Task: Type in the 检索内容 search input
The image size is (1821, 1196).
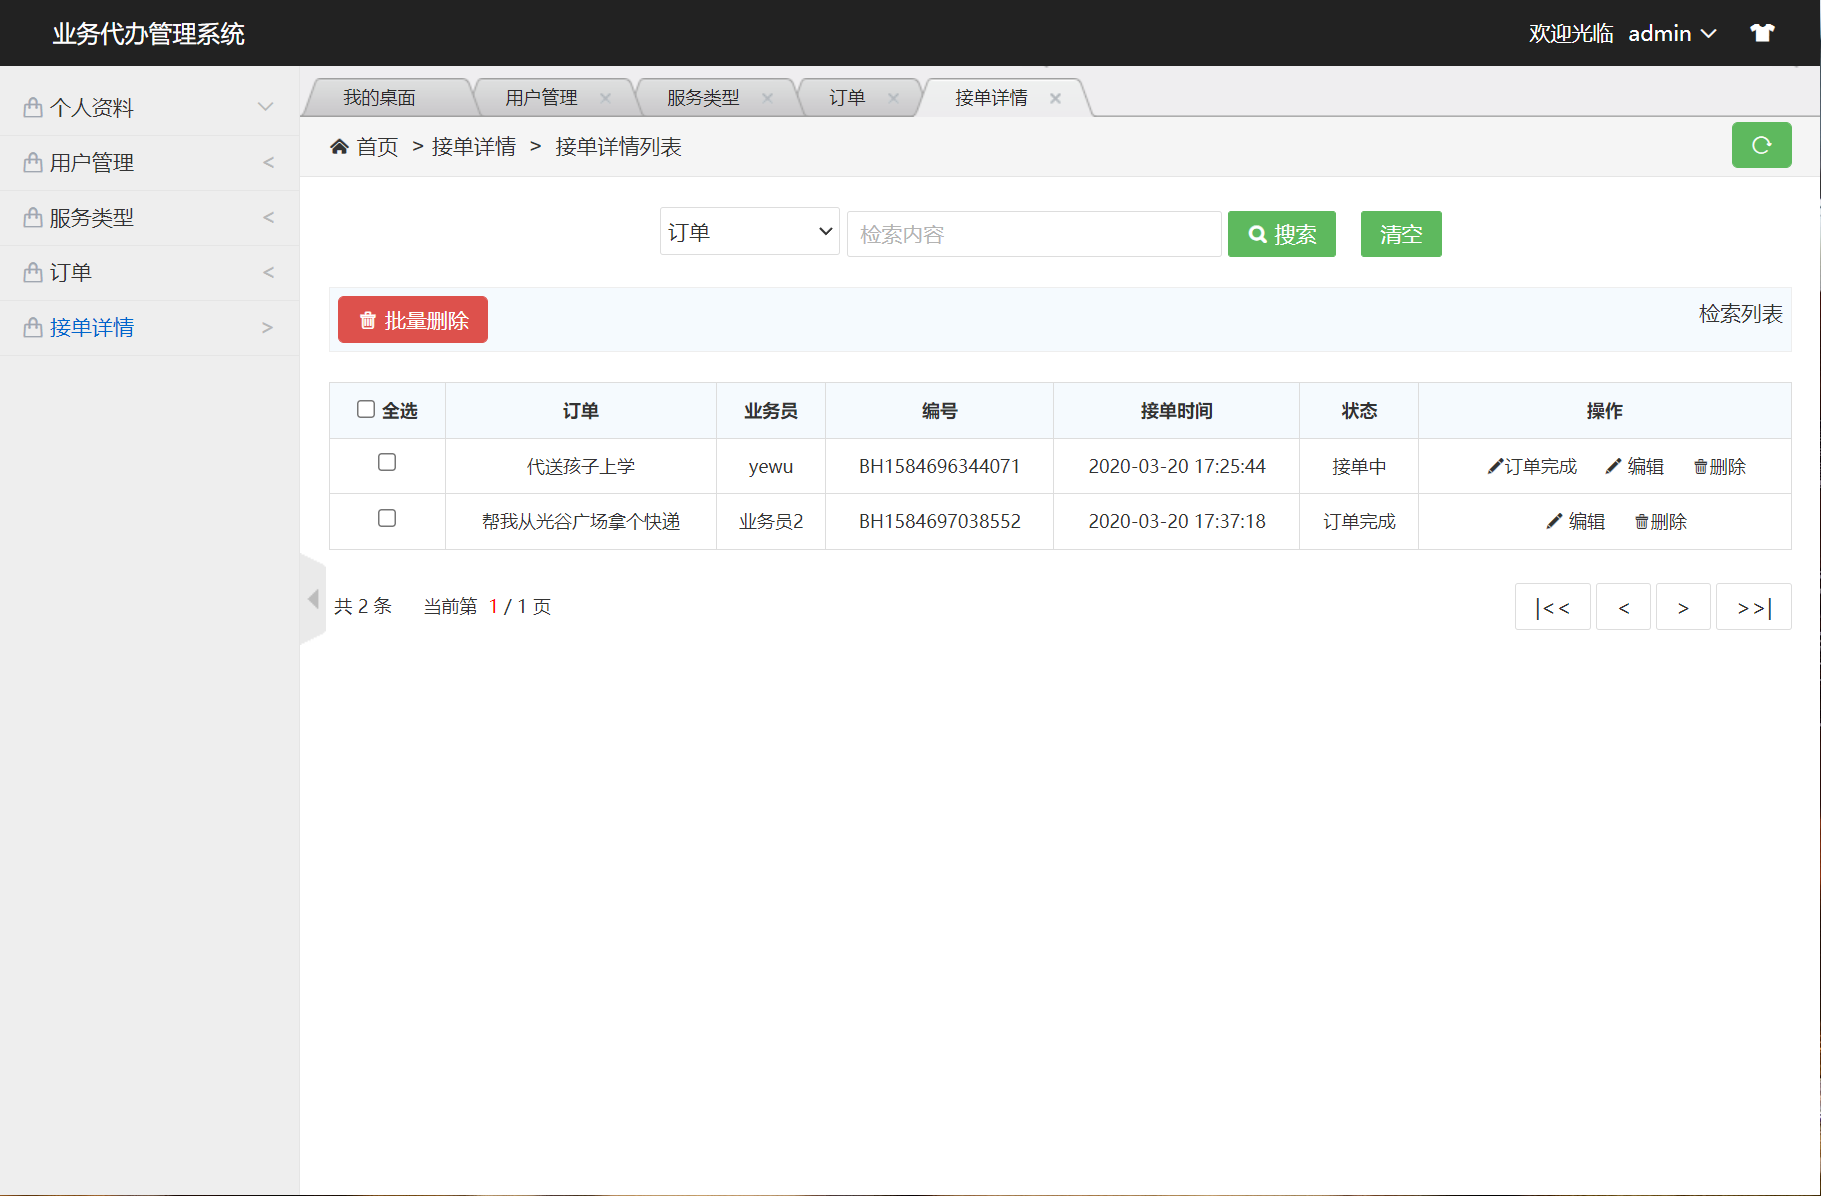Action: pyautogui.click(x=1033, y=233)
